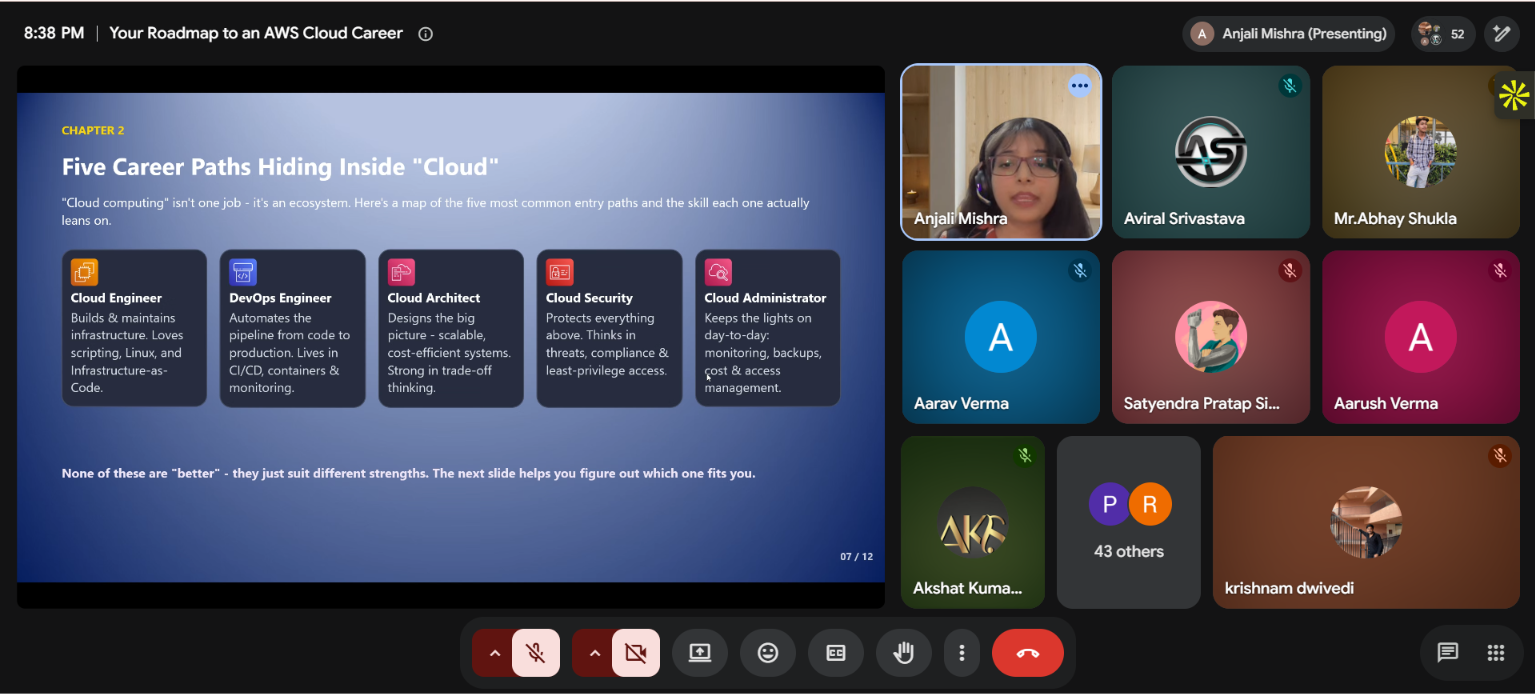Open the participants list showing 52

pyautogui.click(x=1443, y=34)
